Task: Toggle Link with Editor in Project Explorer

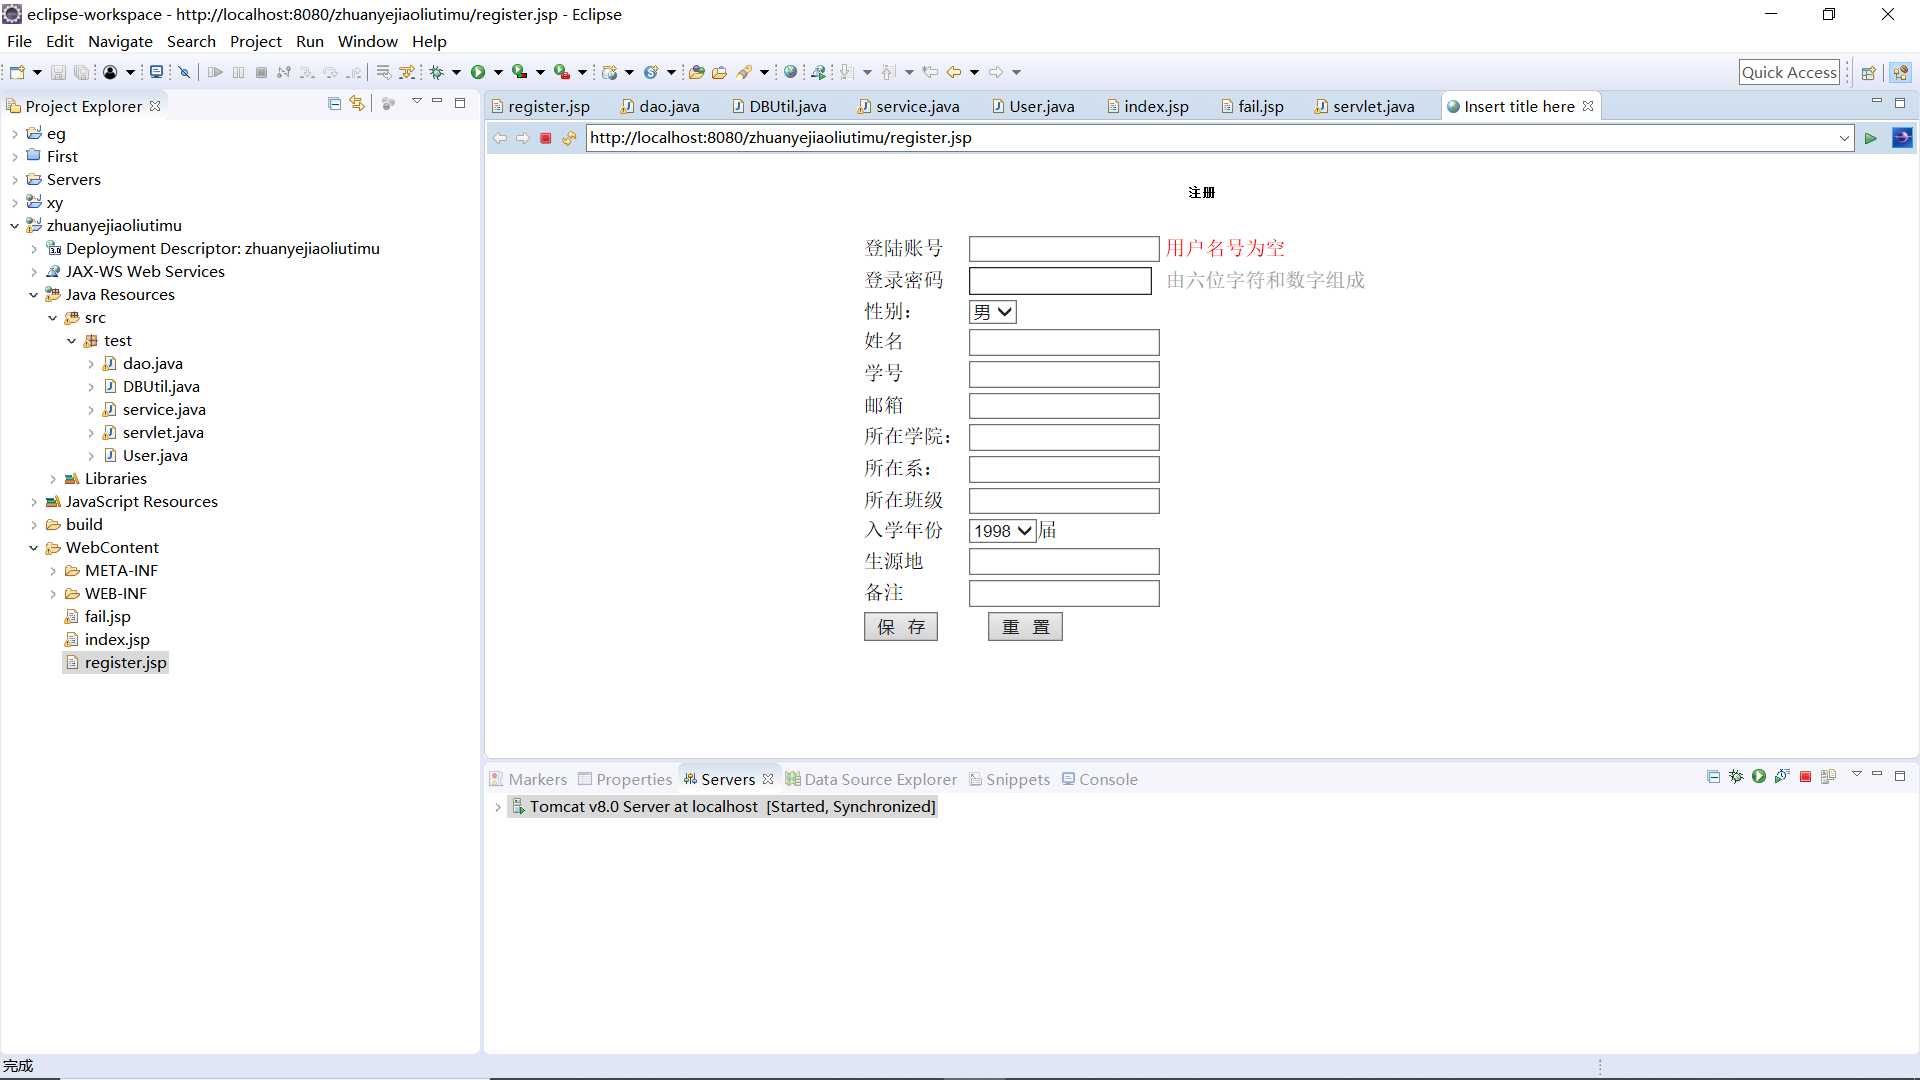Action: 357,103
